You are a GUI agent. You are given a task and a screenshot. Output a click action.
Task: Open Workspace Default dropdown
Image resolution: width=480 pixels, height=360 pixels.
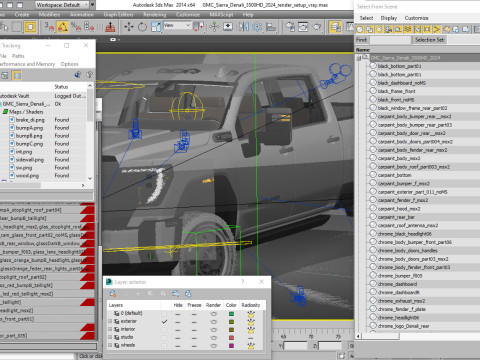(62, 5)
